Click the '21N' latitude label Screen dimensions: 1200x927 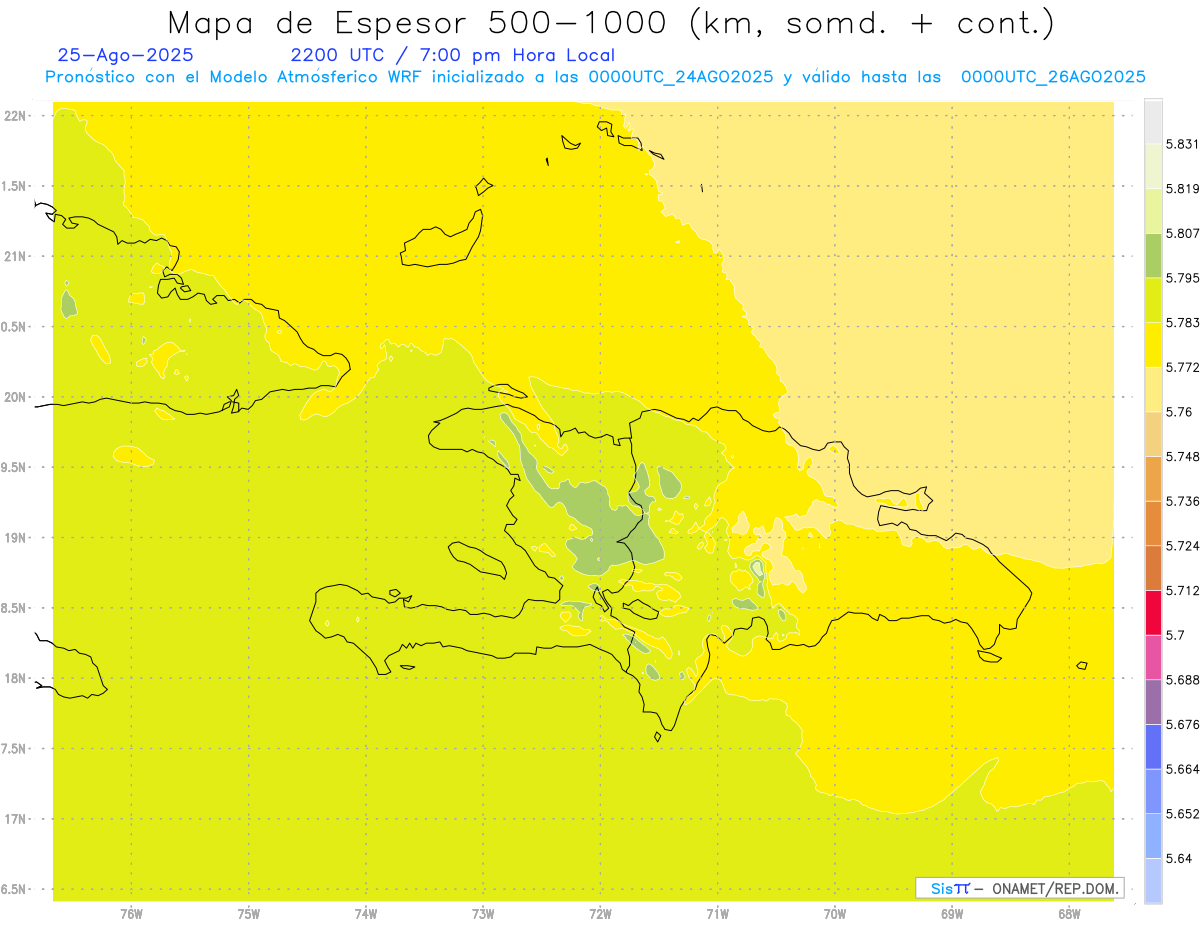[17, 256]
